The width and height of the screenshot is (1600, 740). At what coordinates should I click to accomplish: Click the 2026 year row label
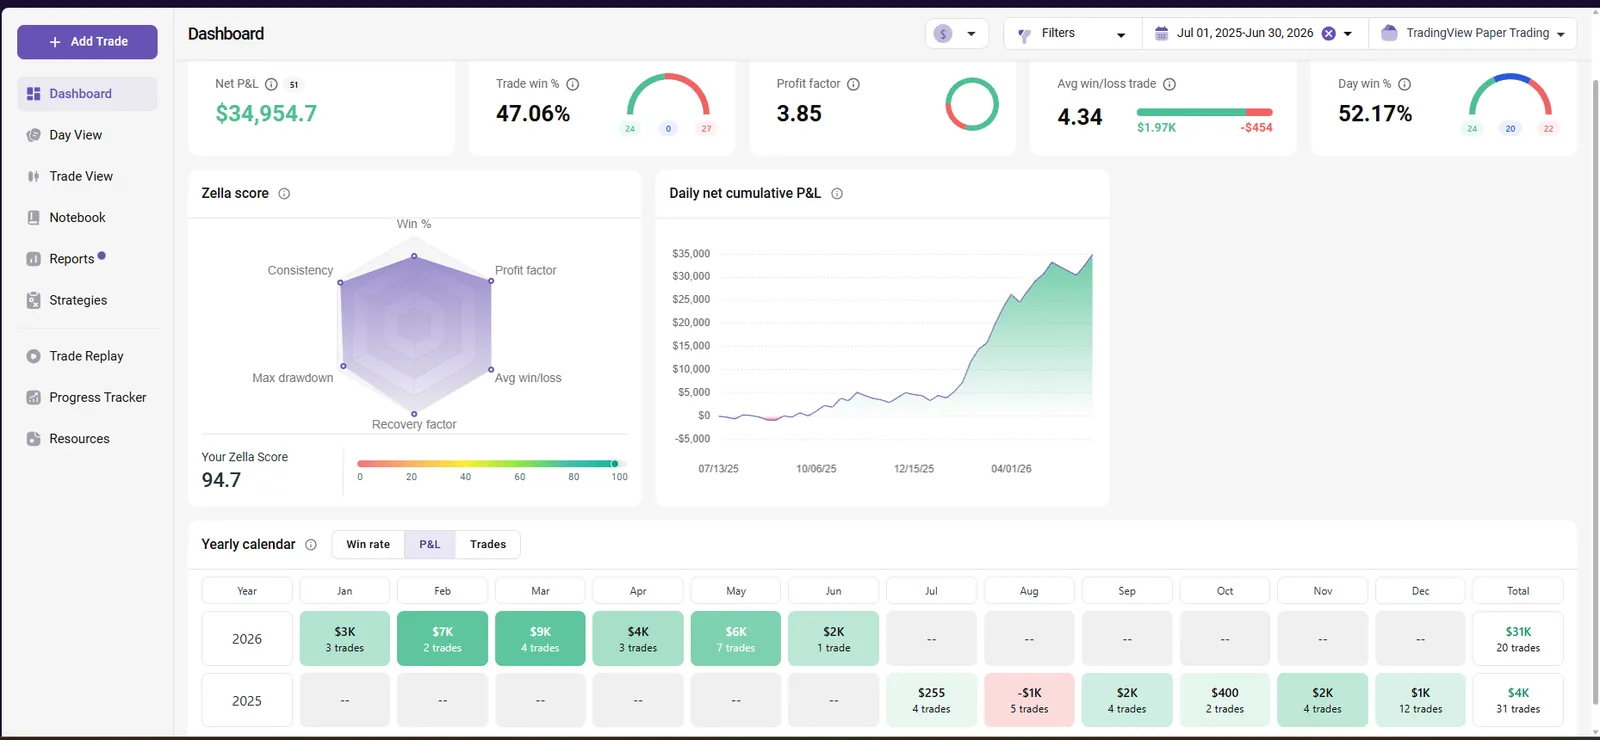pyautogui.click(x=247, y=639)
